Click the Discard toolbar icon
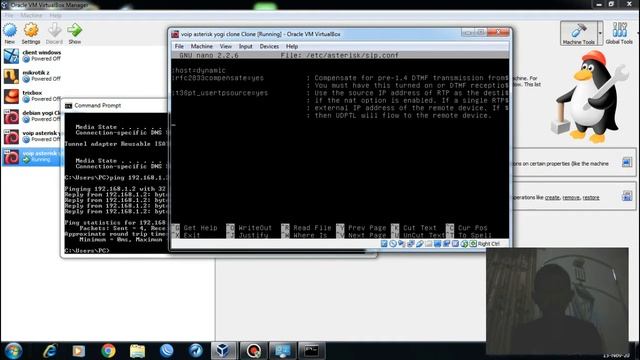 pyautogui.click(x=54, y=31)
